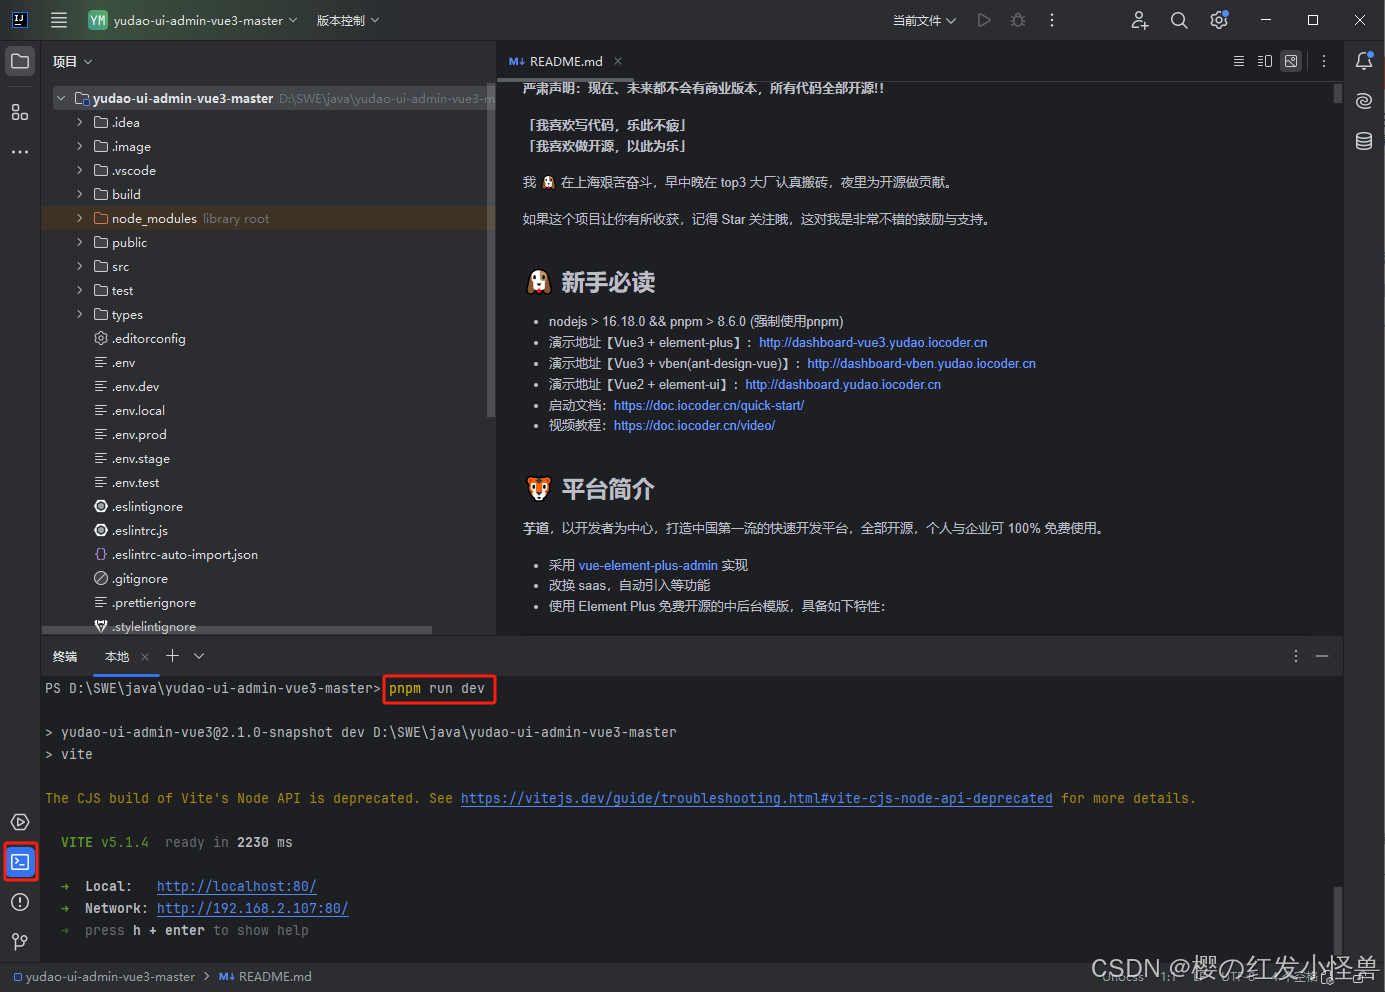Show more tool windows in the left sidebar
Viewport: 1385px width, 992px height.
point(20,152)
